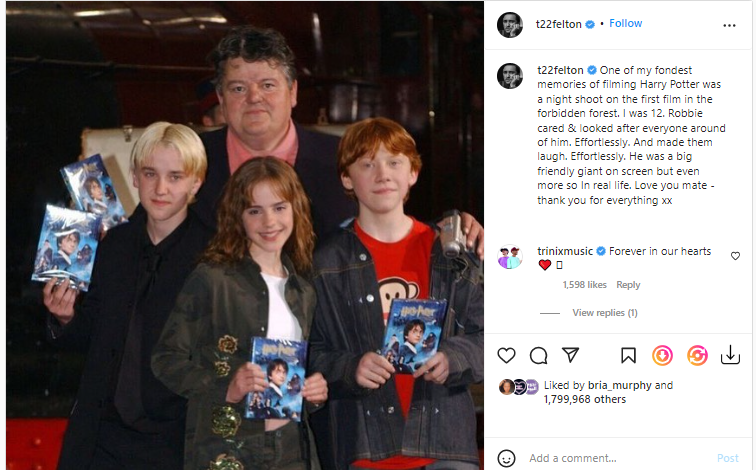The width and height of the screenshot is (756, 470).
Task: Download the post using the tray arrow icon
Action: [730, 355]
